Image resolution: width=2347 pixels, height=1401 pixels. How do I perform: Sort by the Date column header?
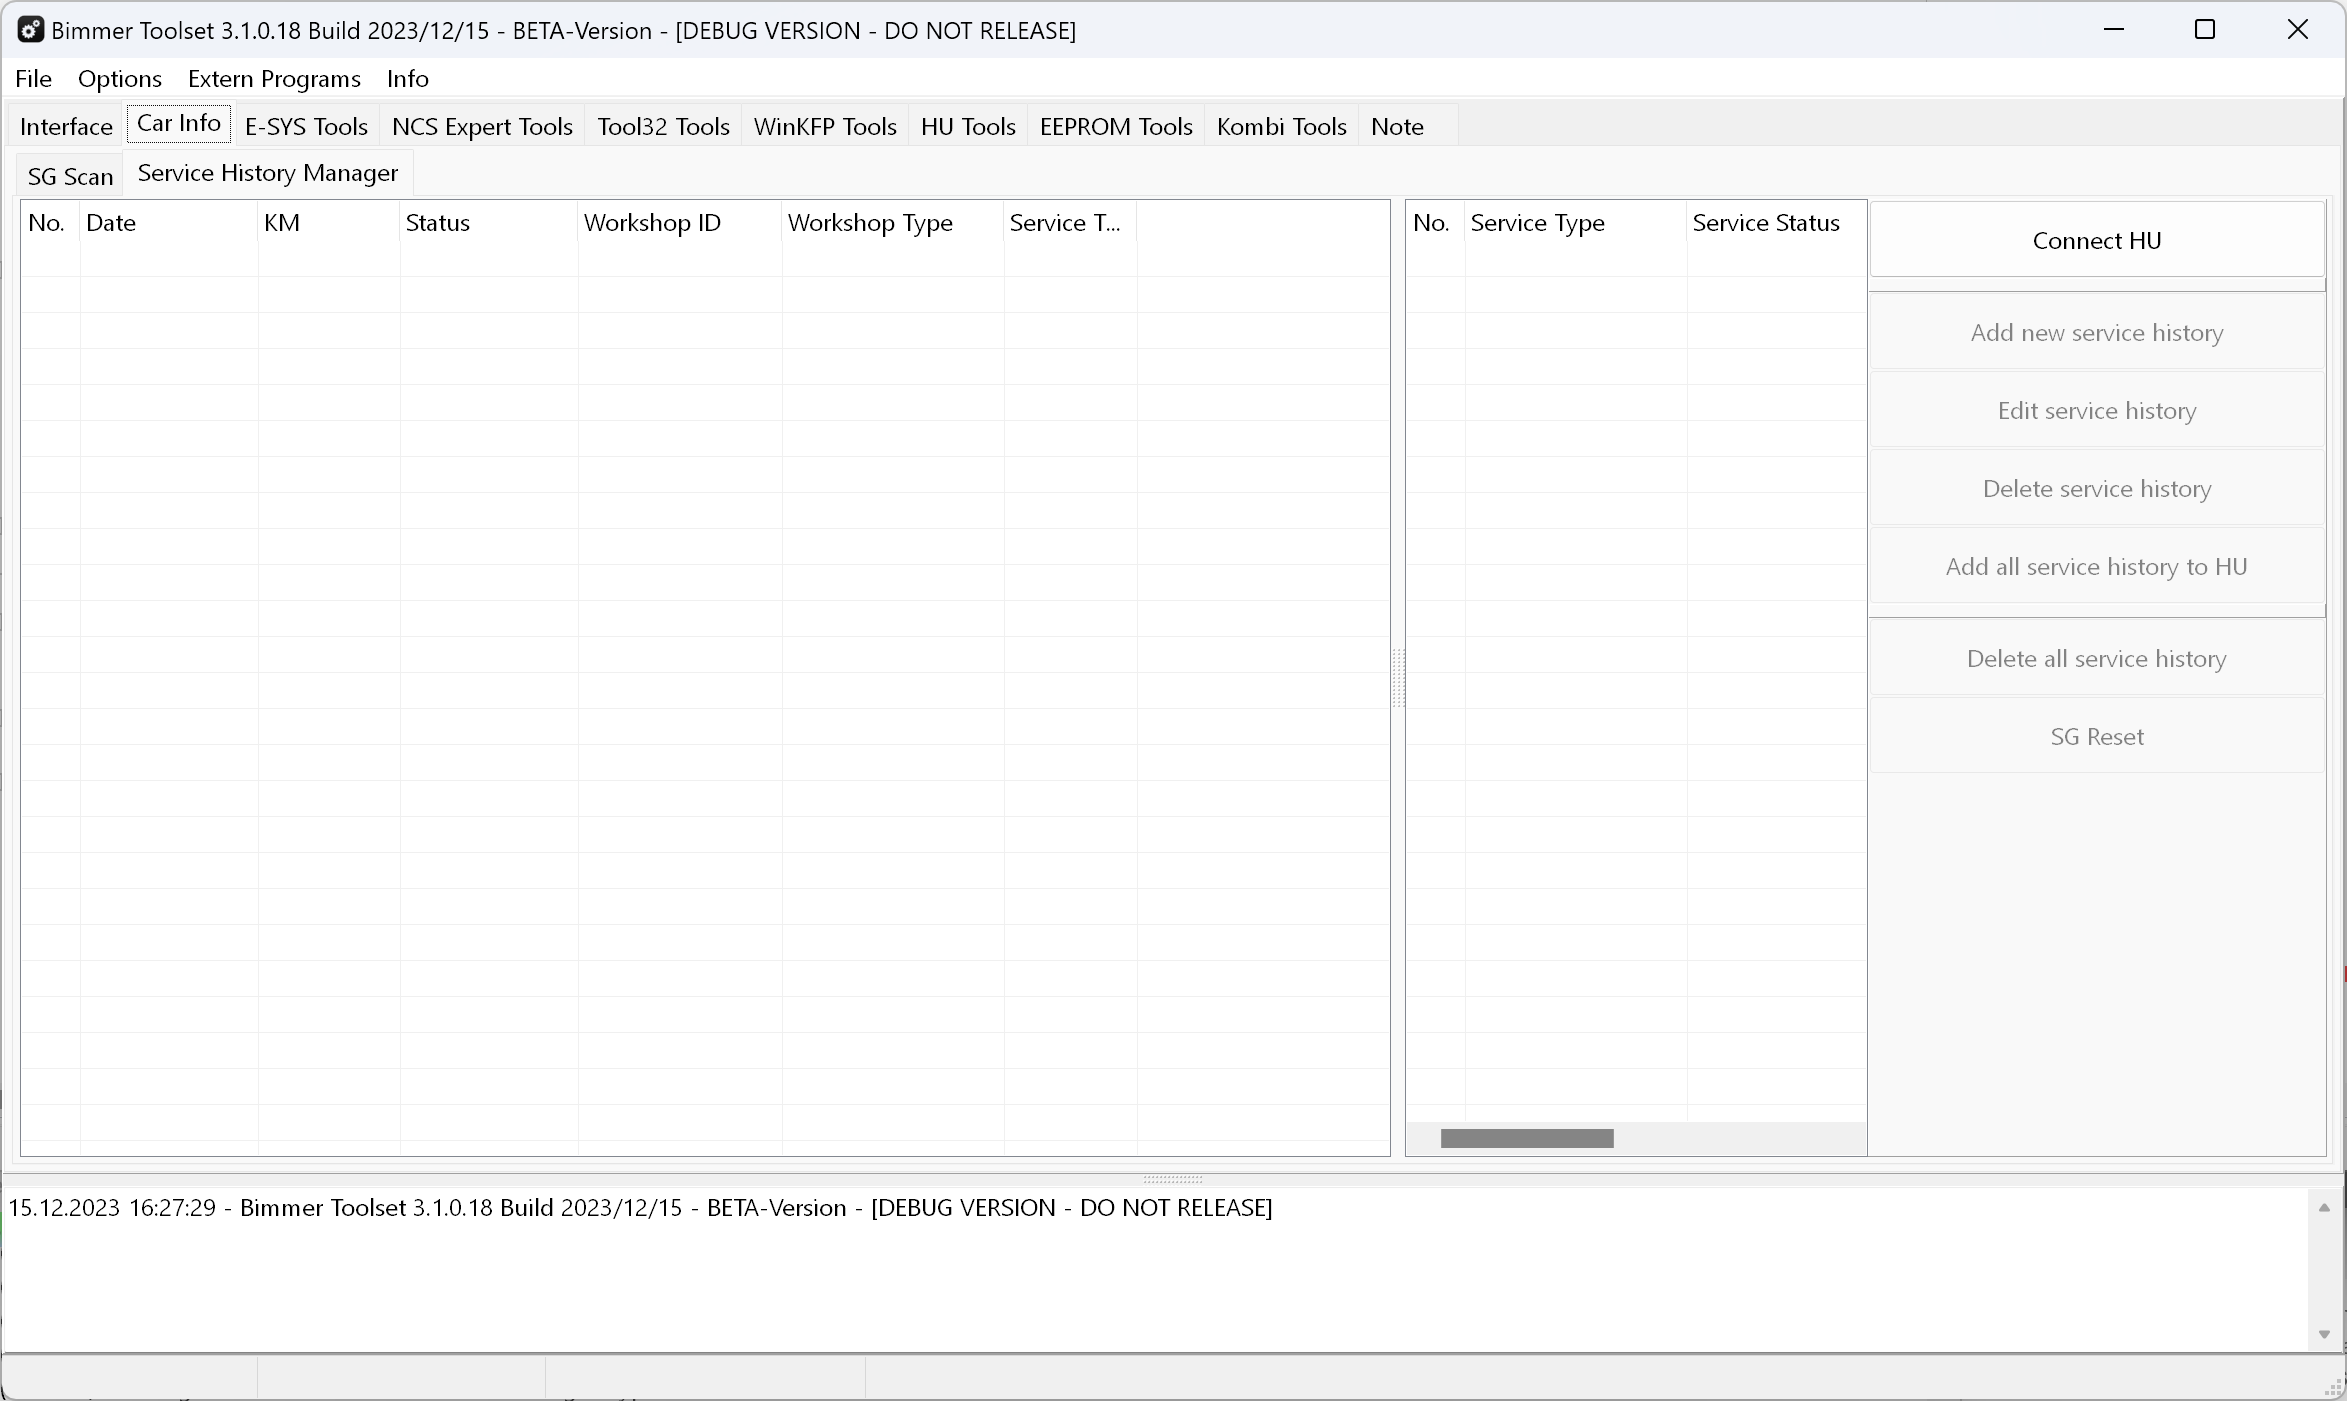click(169, 223)
